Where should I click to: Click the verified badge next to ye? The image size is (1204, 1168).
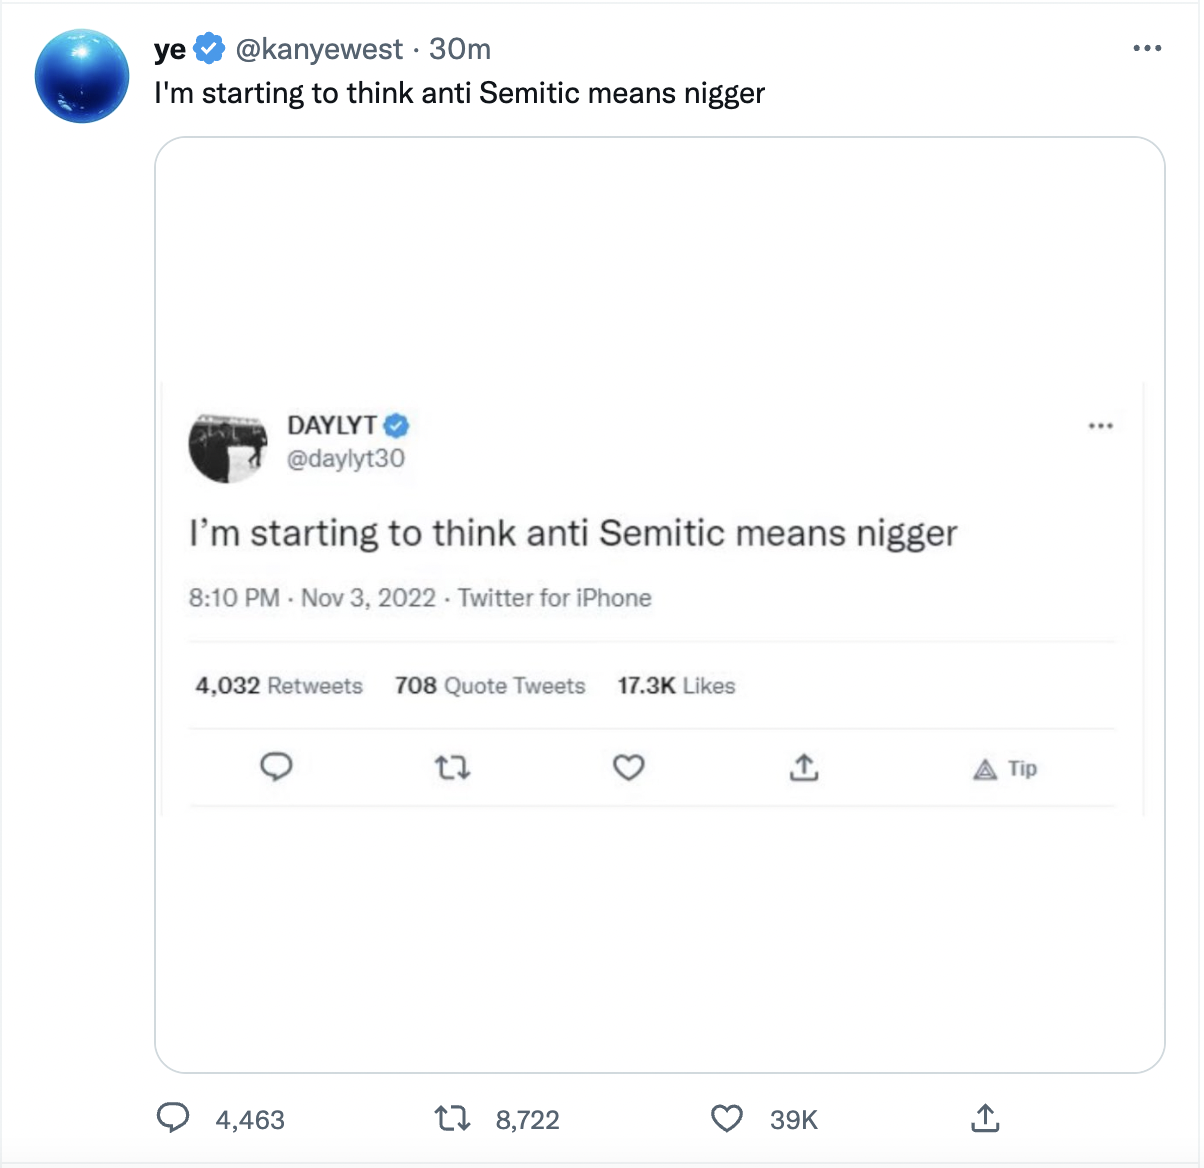(207, 46)
